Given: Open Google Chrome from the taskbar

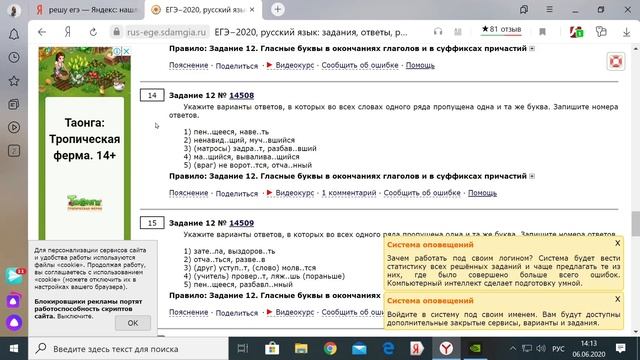Looking at the screenshot, I should click(330, 349).
